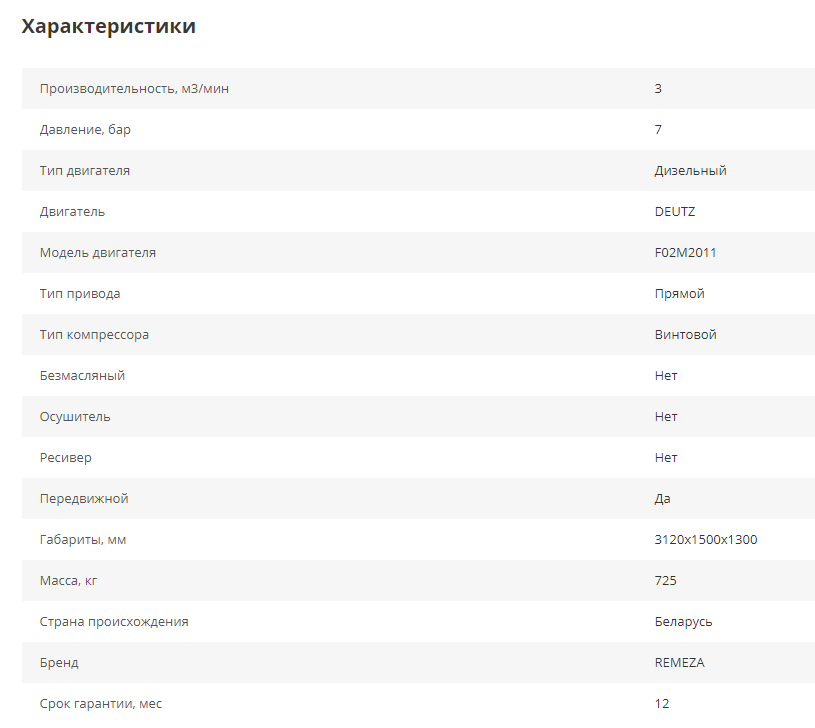This screenshot has width=815, height=728.
Task: Click the F02M2011 engine model value
Action: tap(685, 253)
